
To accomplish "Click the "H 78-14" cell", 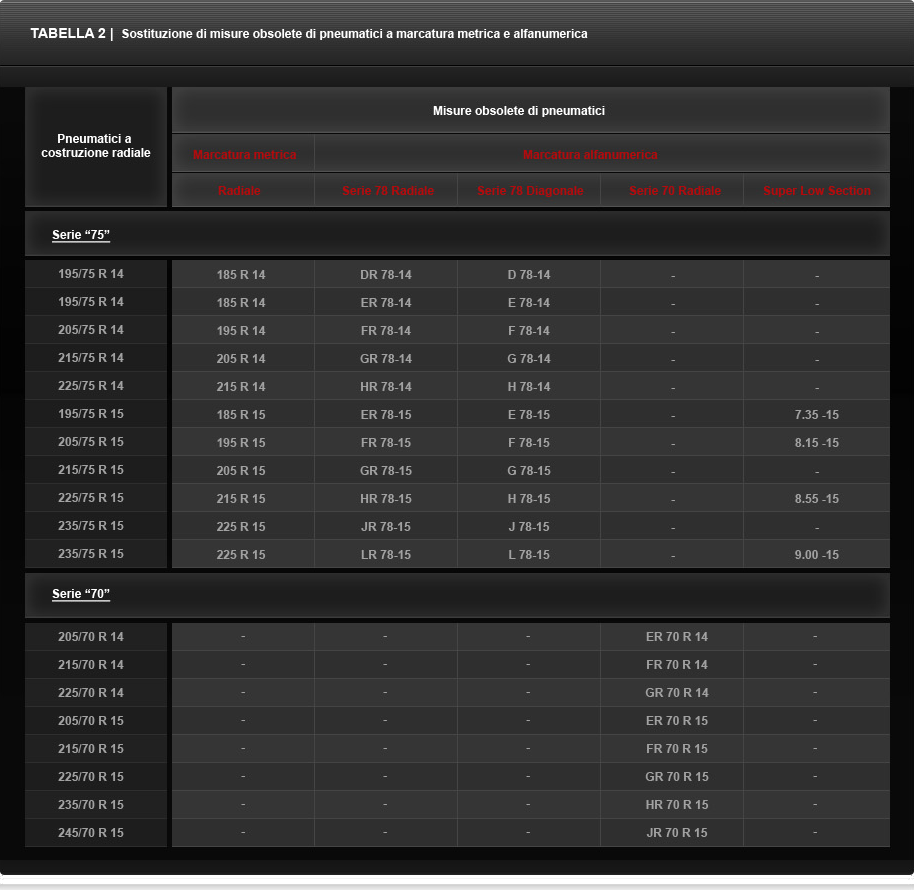I will pyautogui.click(x=529, y=386).
